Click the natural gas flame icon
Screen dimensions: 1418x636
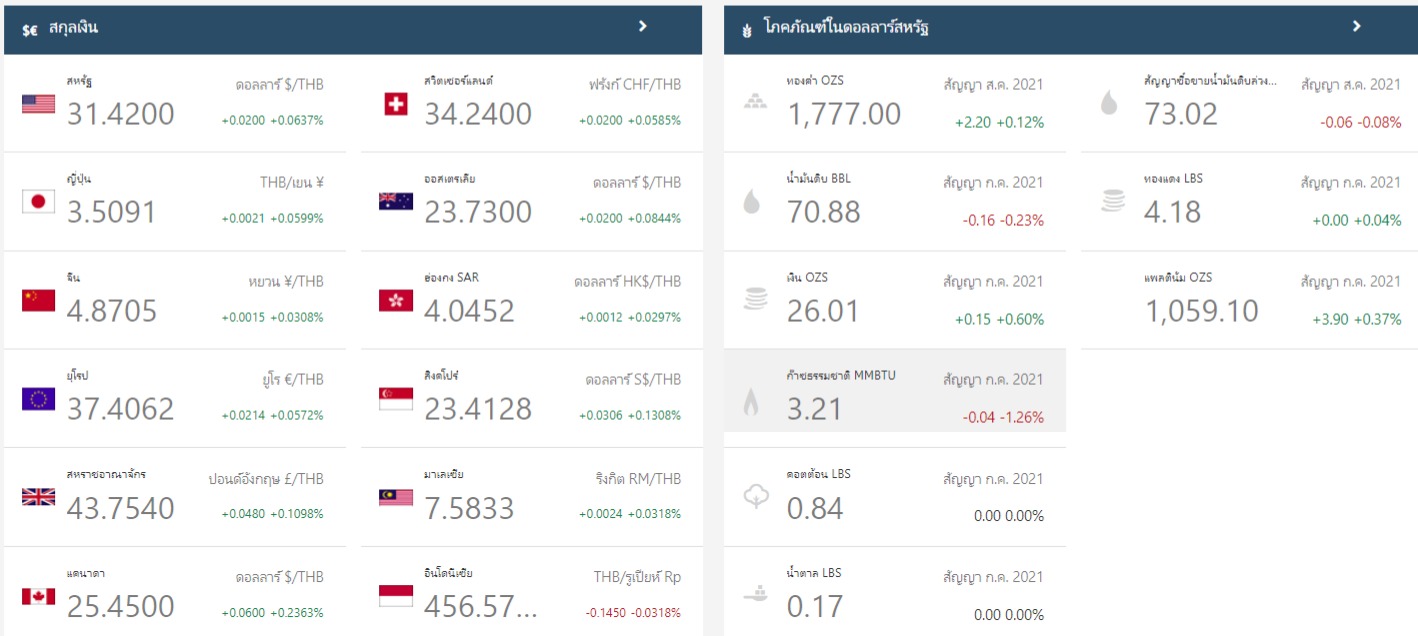click(751, 401)
